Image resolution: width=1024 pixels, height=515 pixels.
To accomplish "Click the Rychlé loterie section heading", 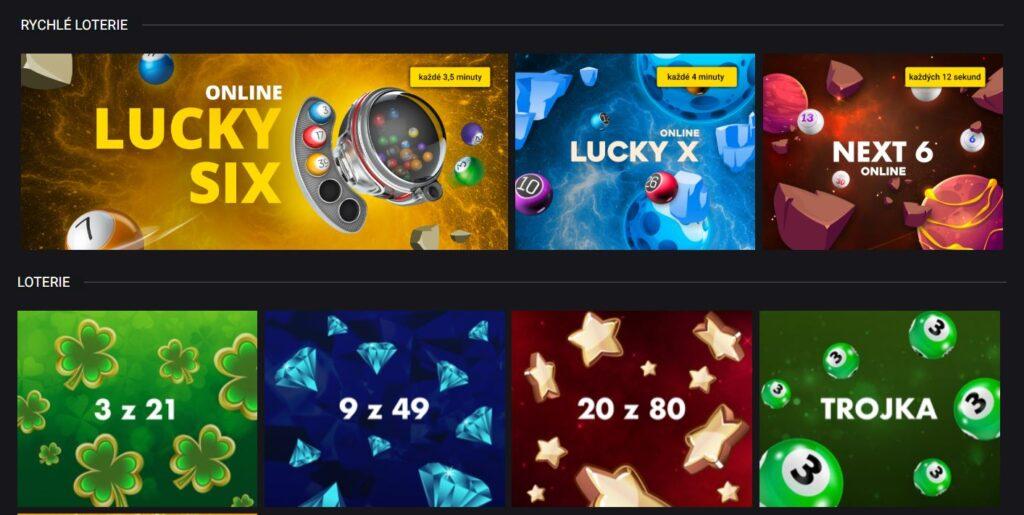I will pyautogui.click(x=74, y=25).
